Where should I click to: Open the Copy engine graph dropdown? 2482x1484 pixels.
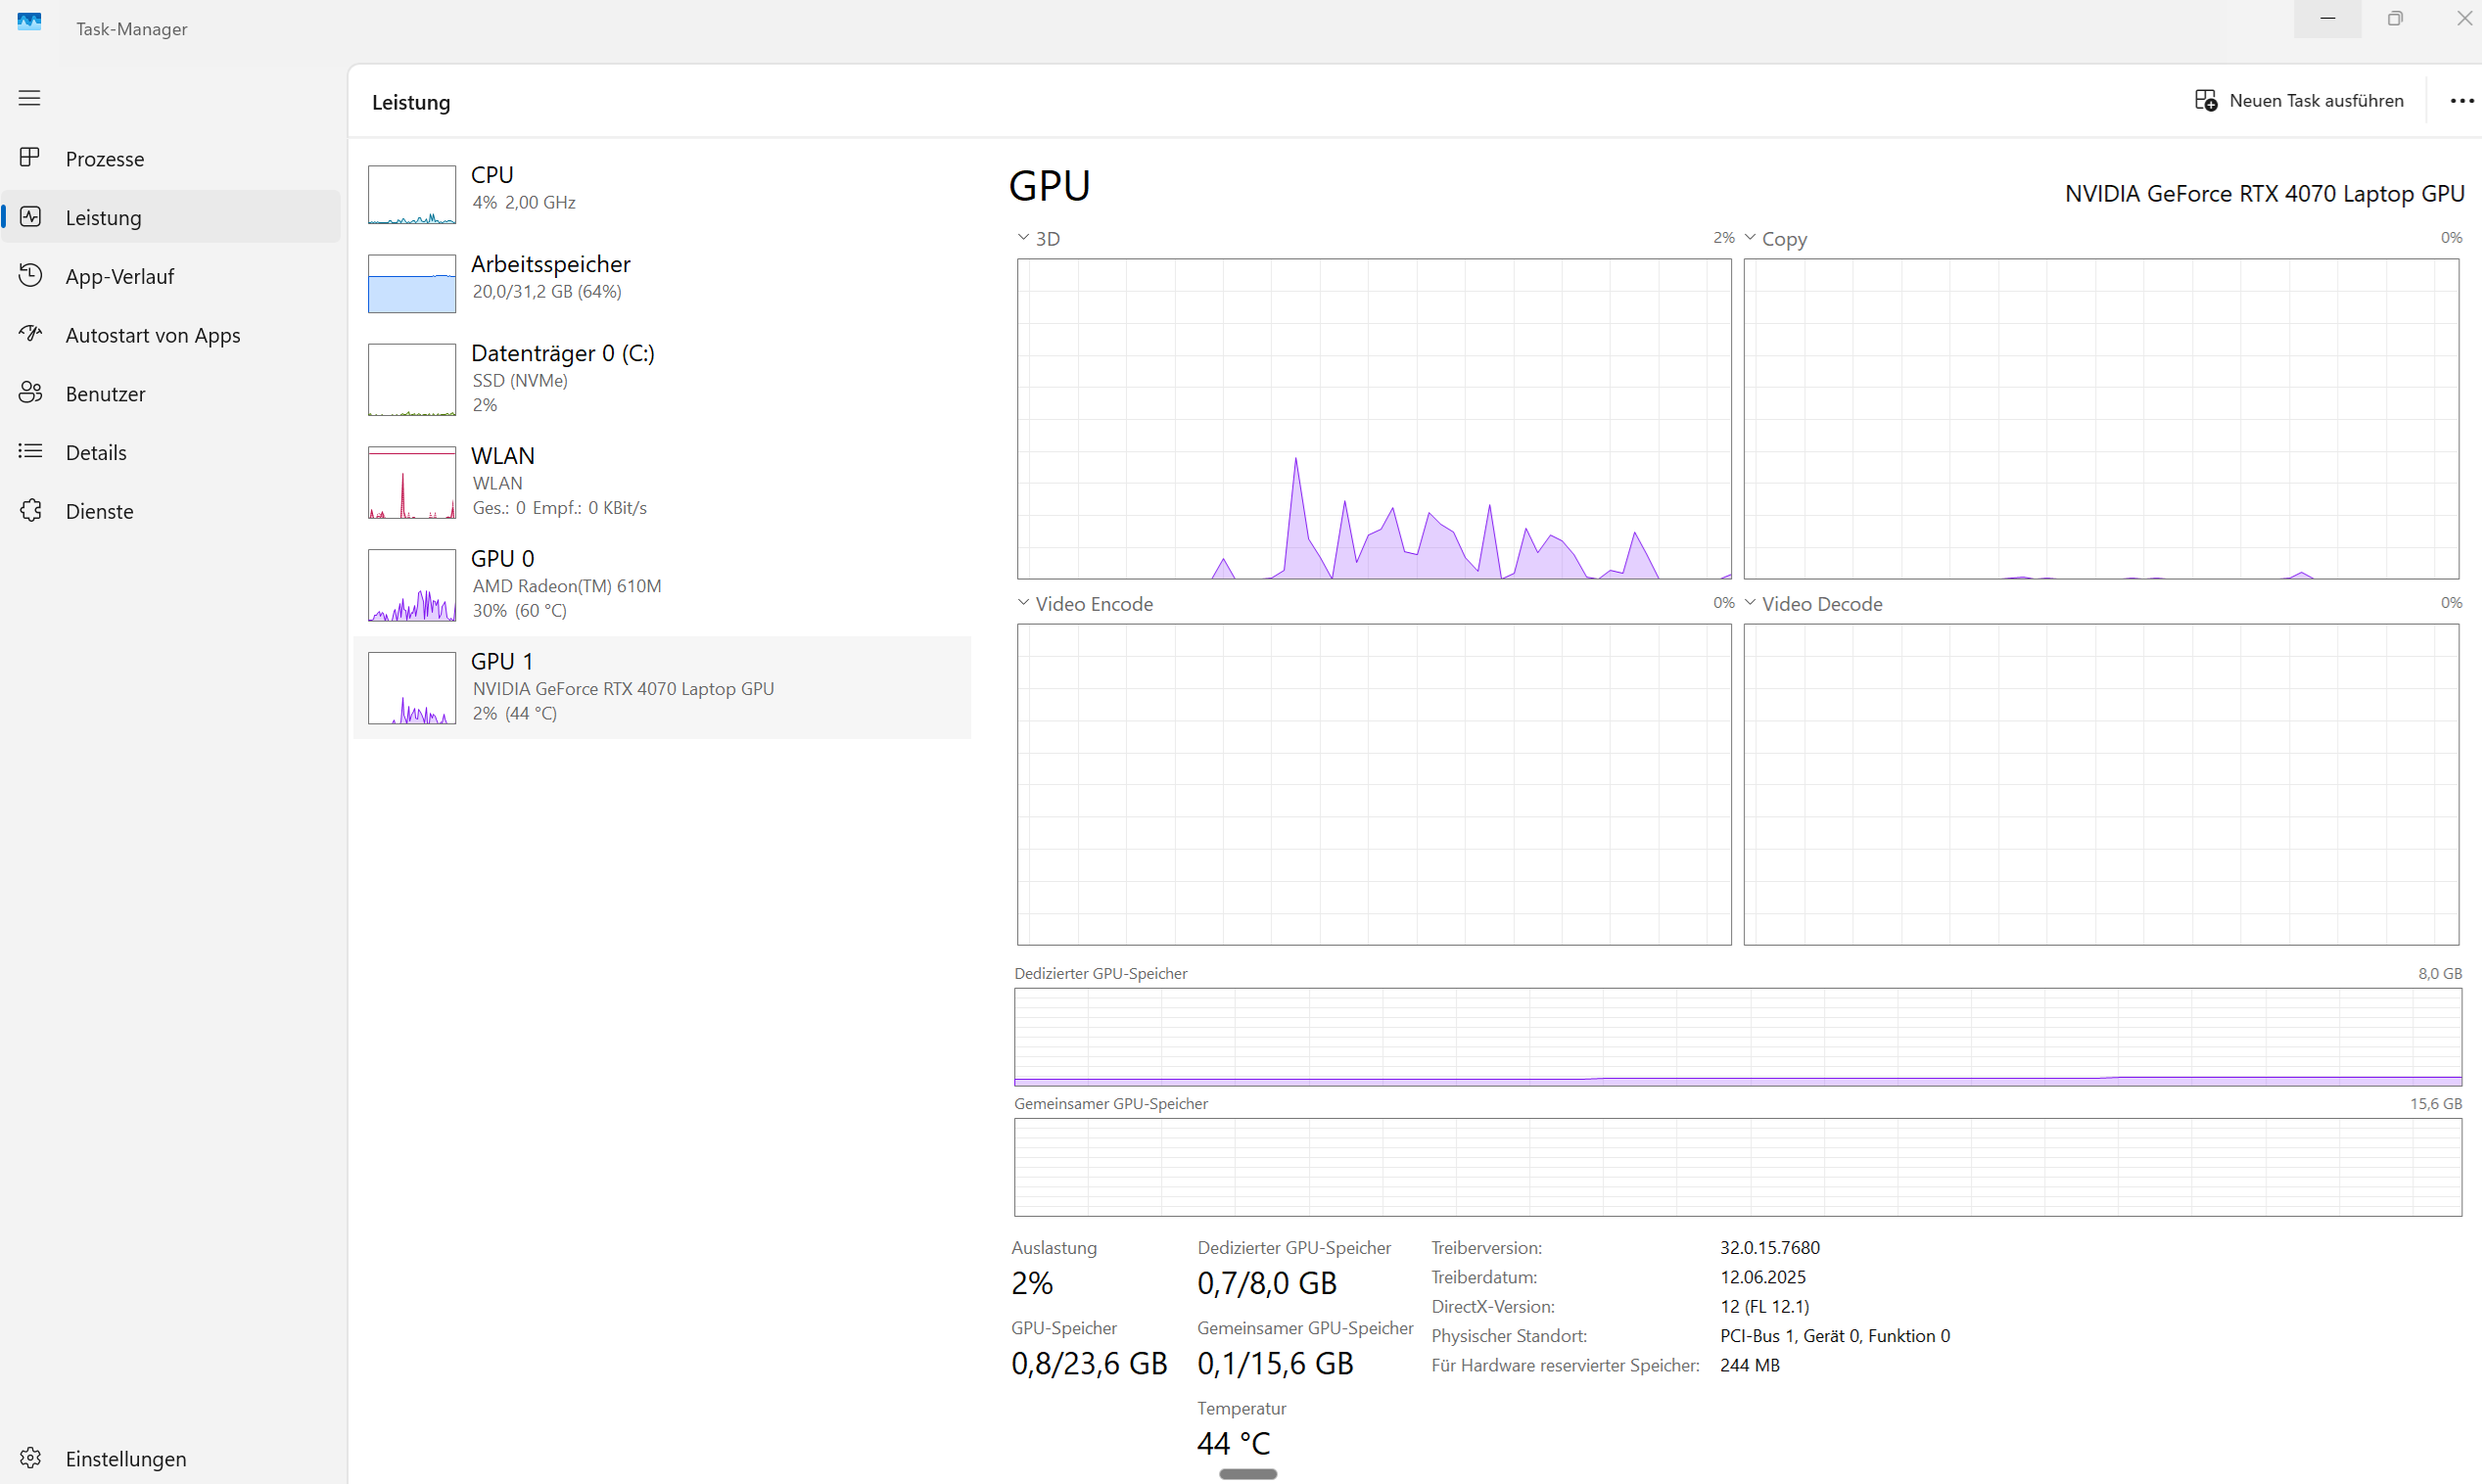1750,238
